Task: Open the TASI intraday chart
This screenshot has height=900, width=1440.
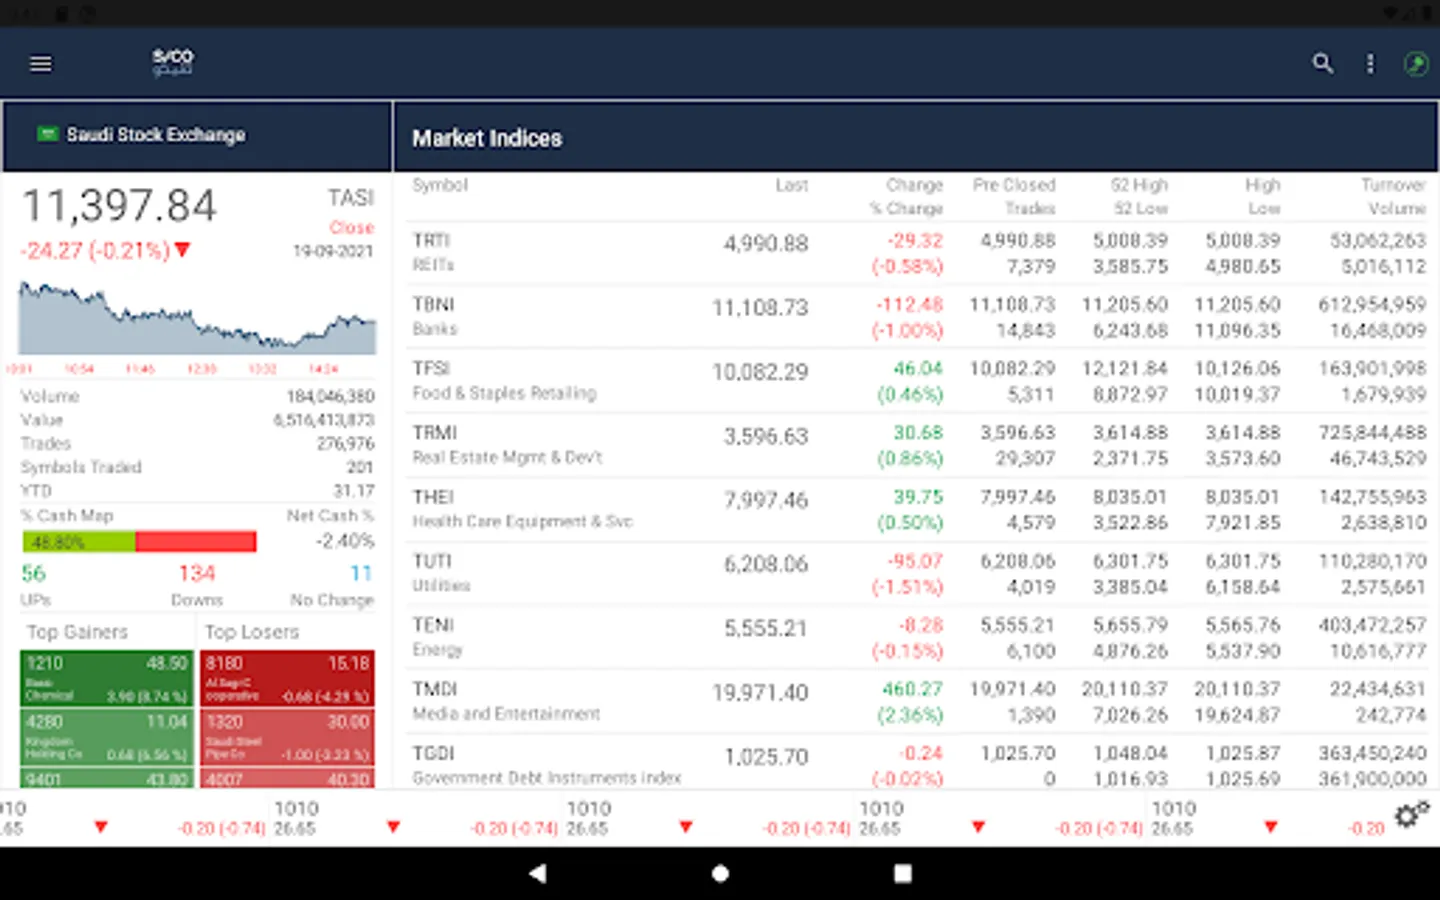Action: click(197, 318)
